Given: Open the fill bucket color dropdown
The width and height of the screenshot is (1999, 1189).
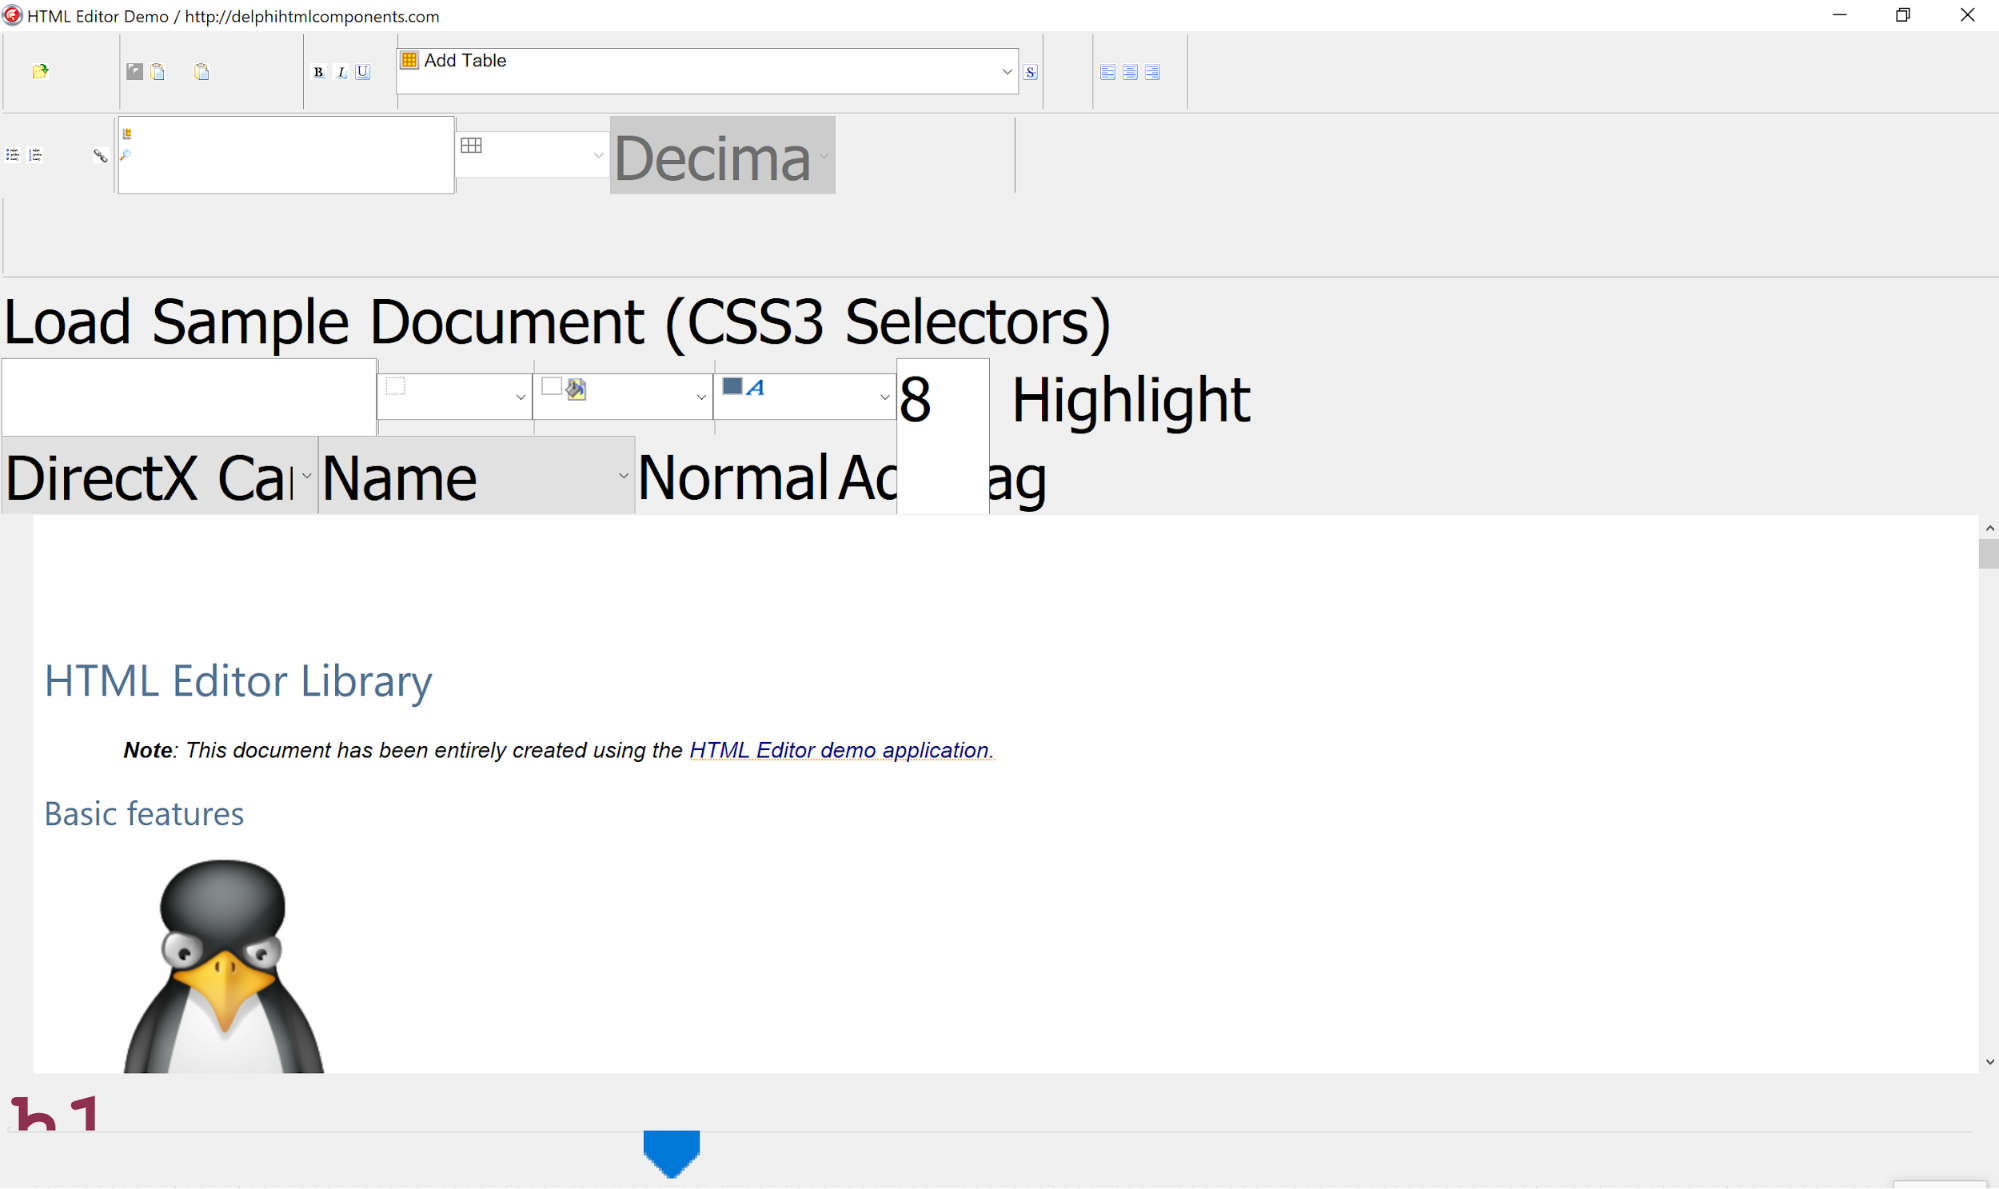Looking at the screenshot, I should coord(701,397).
